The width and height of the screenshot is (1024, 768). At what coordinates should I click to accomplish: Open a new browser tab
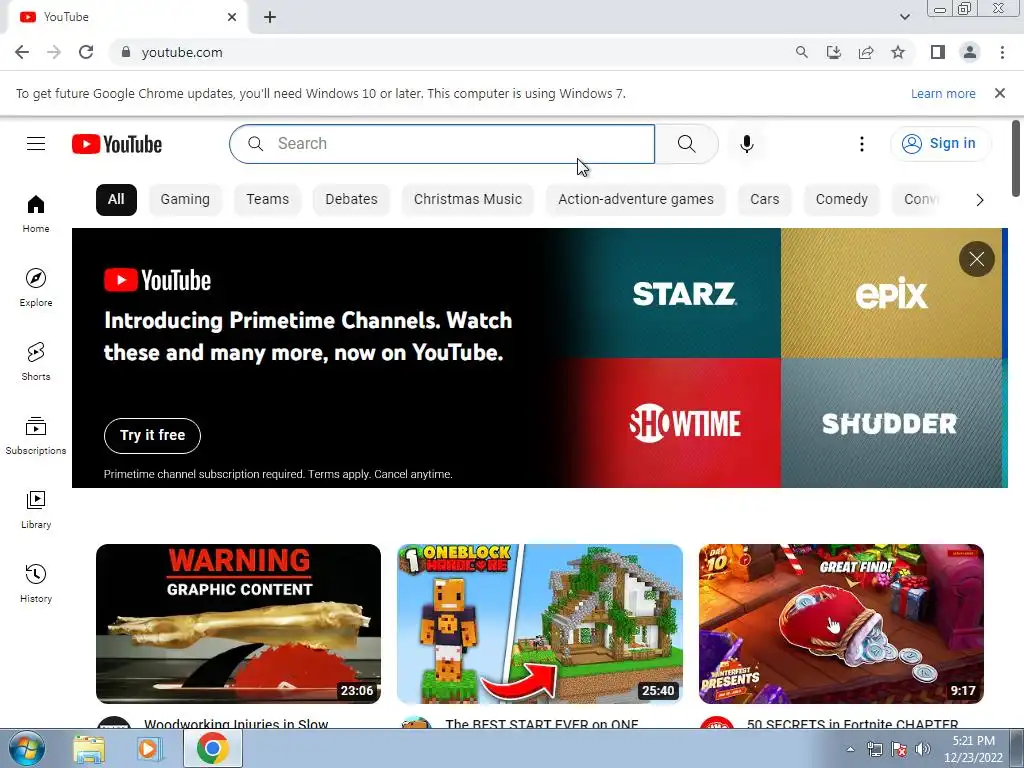pyautogui.click(x=270, y=17)
